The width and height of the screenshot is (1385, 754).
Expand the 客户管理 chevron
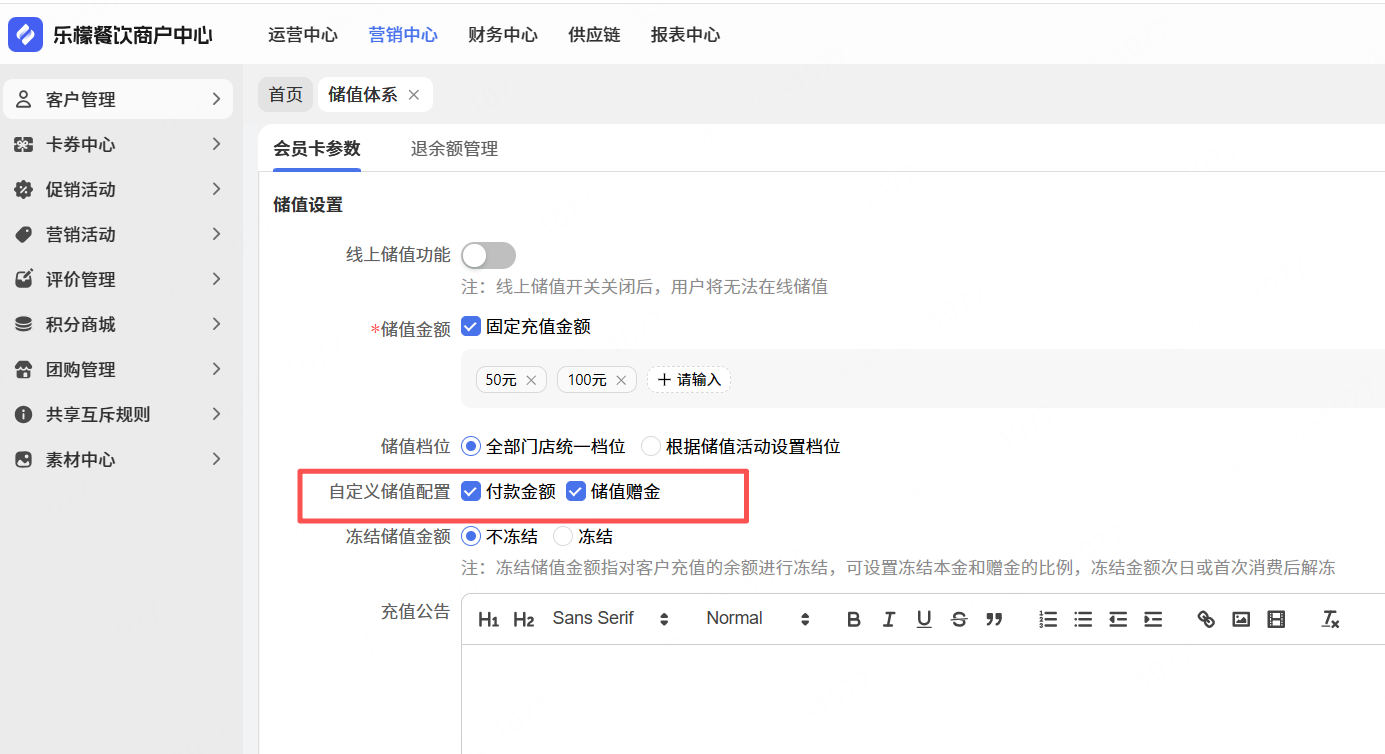click(x=217, y=99)
